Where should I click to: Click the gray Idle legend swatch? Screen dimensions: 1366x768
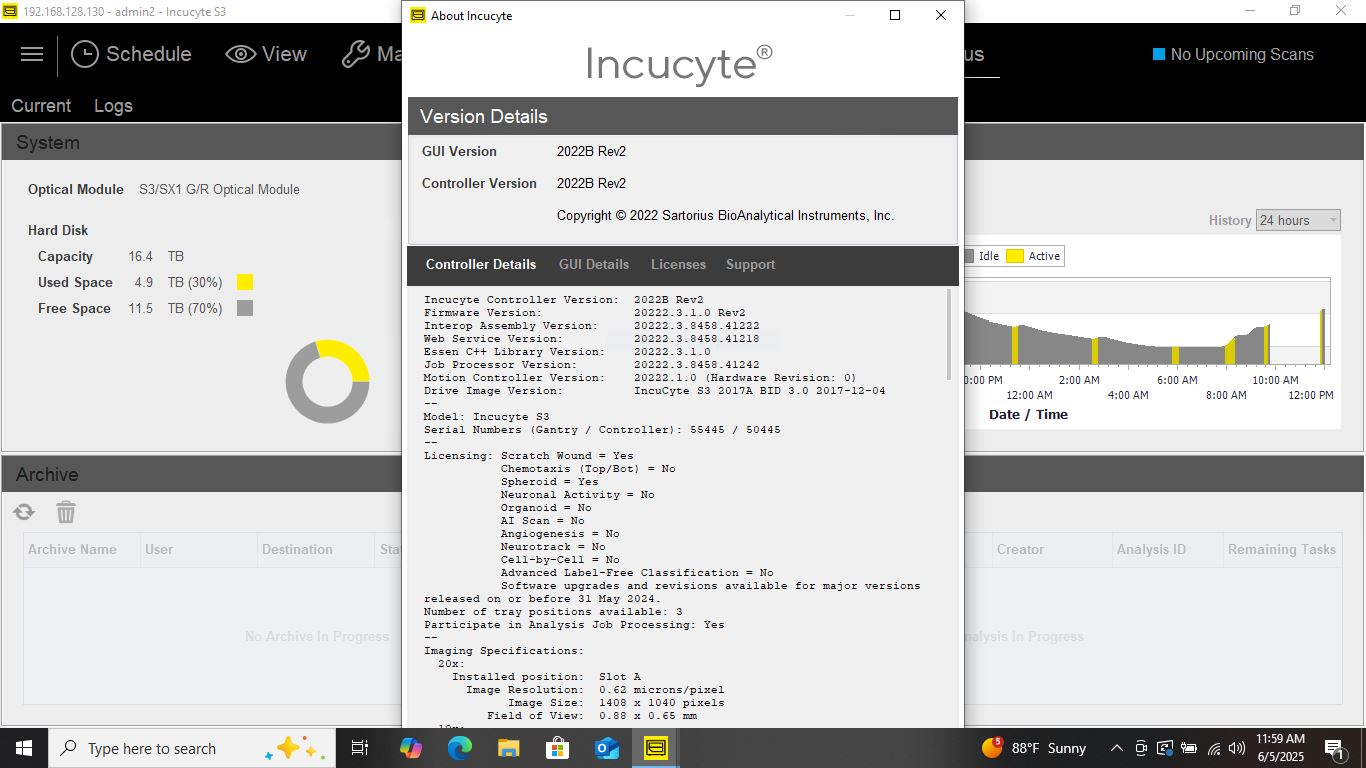pos(968,256)
